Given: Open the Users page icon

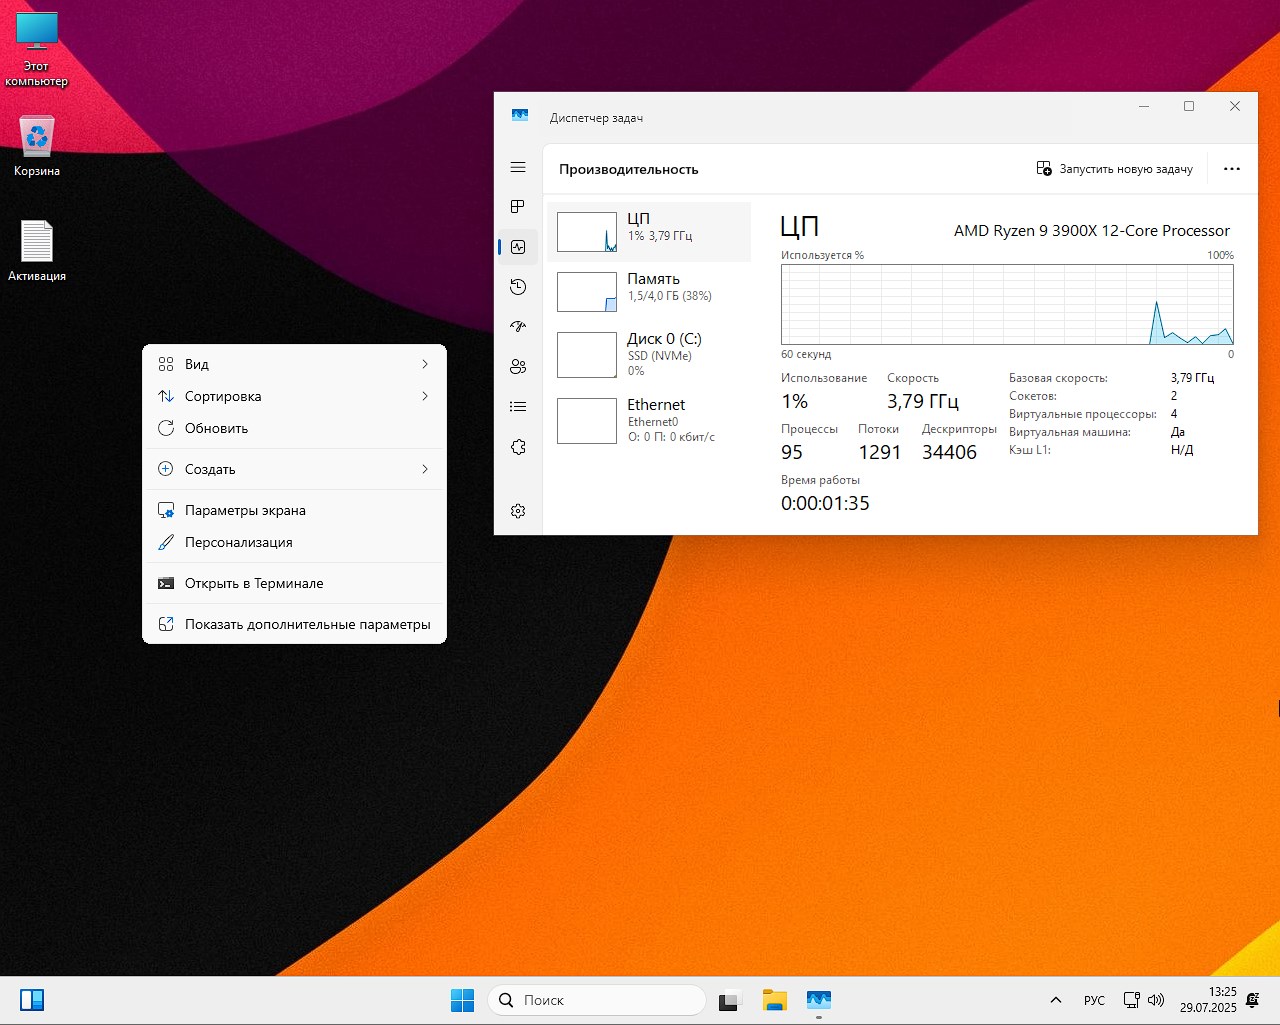Looking at the screenshot, I should point(517,367).
